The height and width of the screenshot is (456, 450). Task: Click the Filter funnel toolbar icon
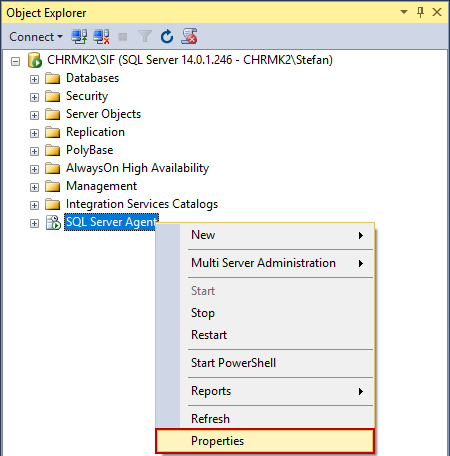pyautogui.click(x=145, y=36)
